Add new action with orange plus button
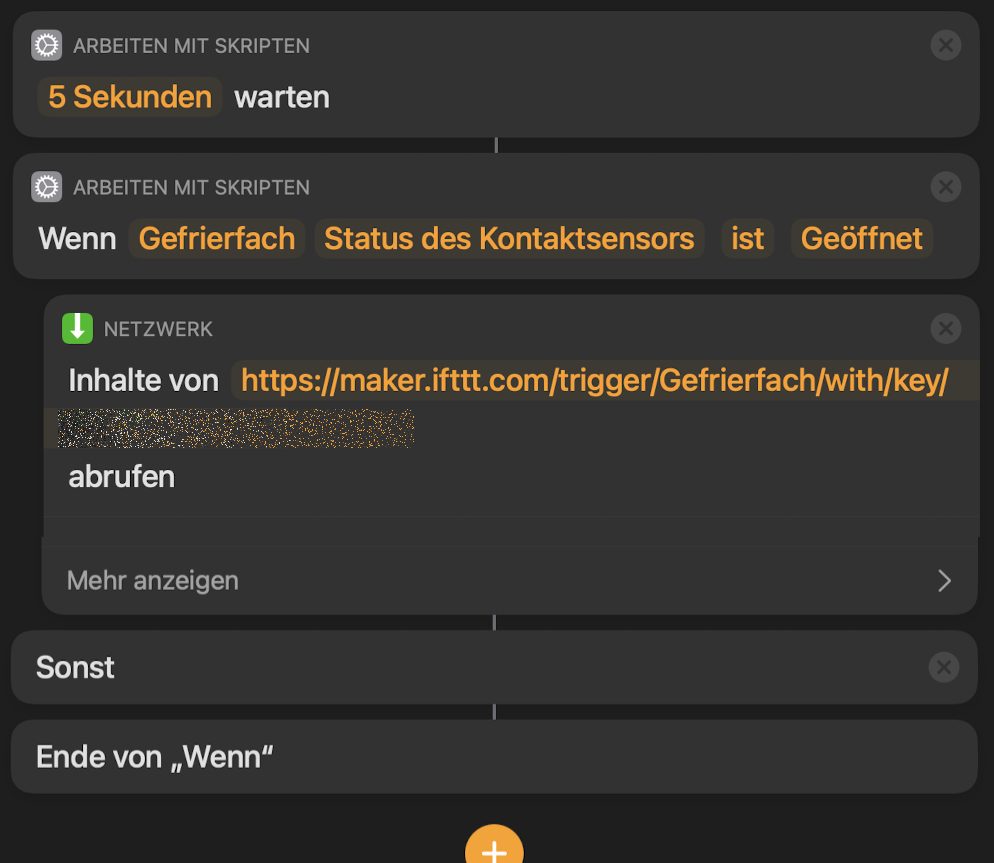The image size is (994, 863). tap(494, 849)
